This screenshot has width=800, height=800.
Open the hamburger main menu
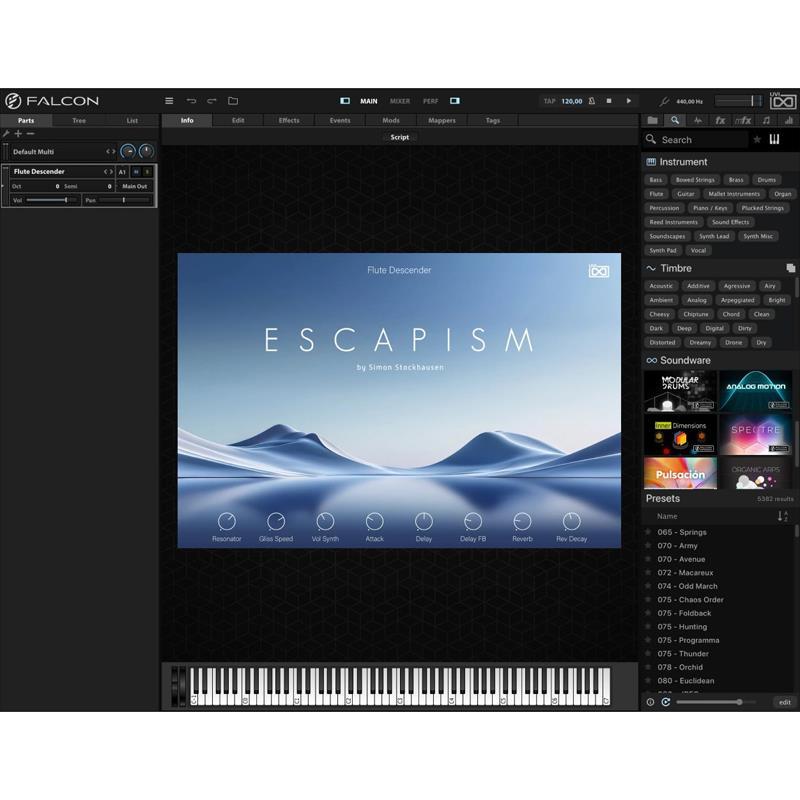click(169, 101)
